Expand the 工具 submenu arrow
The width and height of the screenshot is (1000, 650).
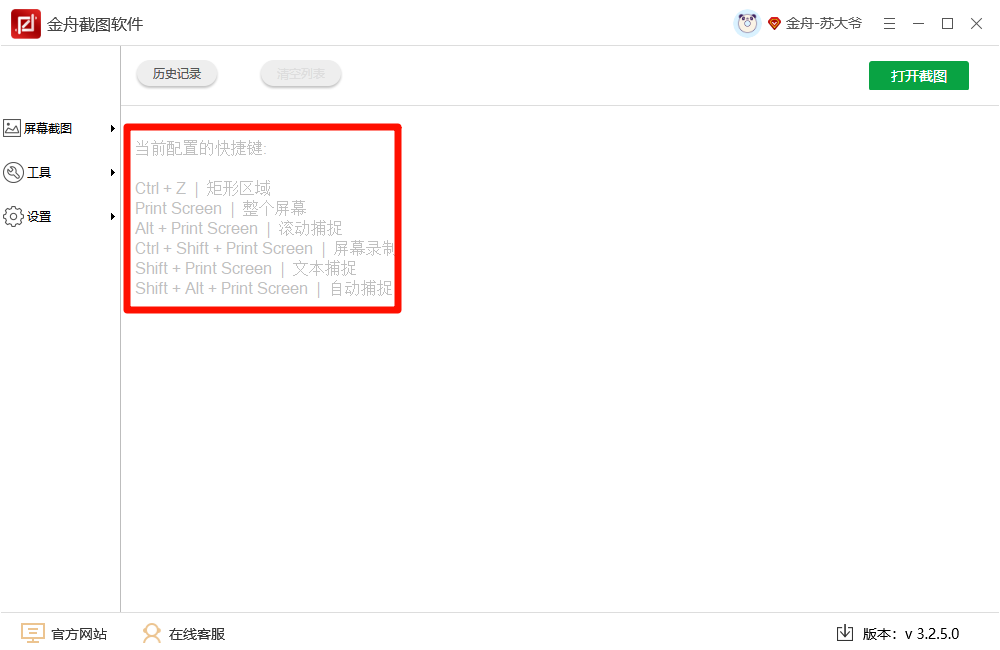click(113, 172)
